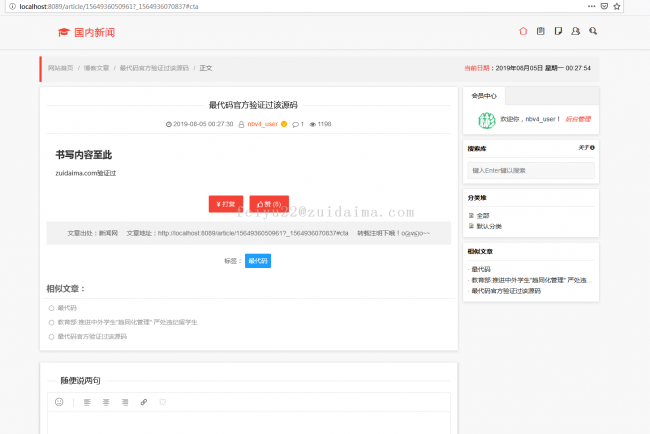The width and height of the screenshot is (650, 434).
Task: Center-align text in the comment editor
Action: [x=105, y=402]
